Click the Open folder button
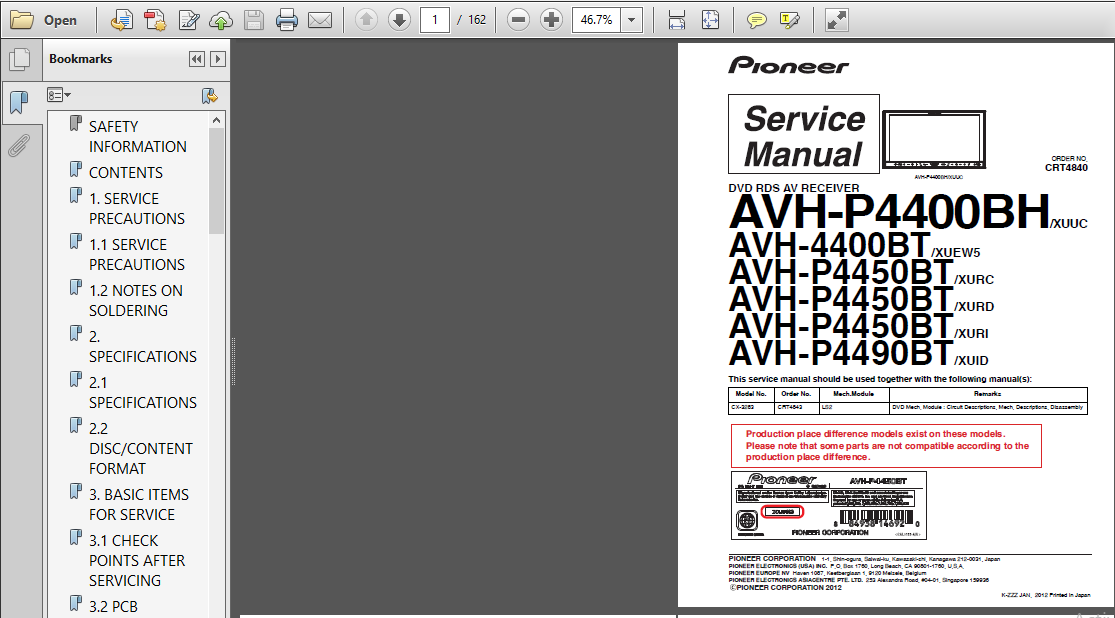The height and width of the screenshot is (618, 1115). tap(43, 20)
